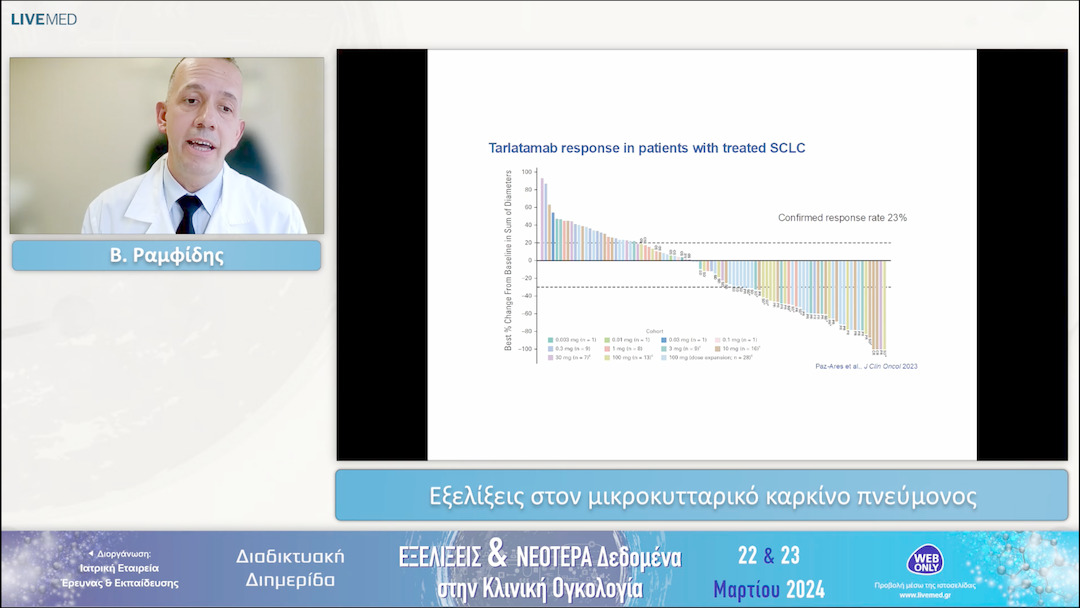Open the www.livemed.gr website link
Screen dimensions: 1080x608
925,595
